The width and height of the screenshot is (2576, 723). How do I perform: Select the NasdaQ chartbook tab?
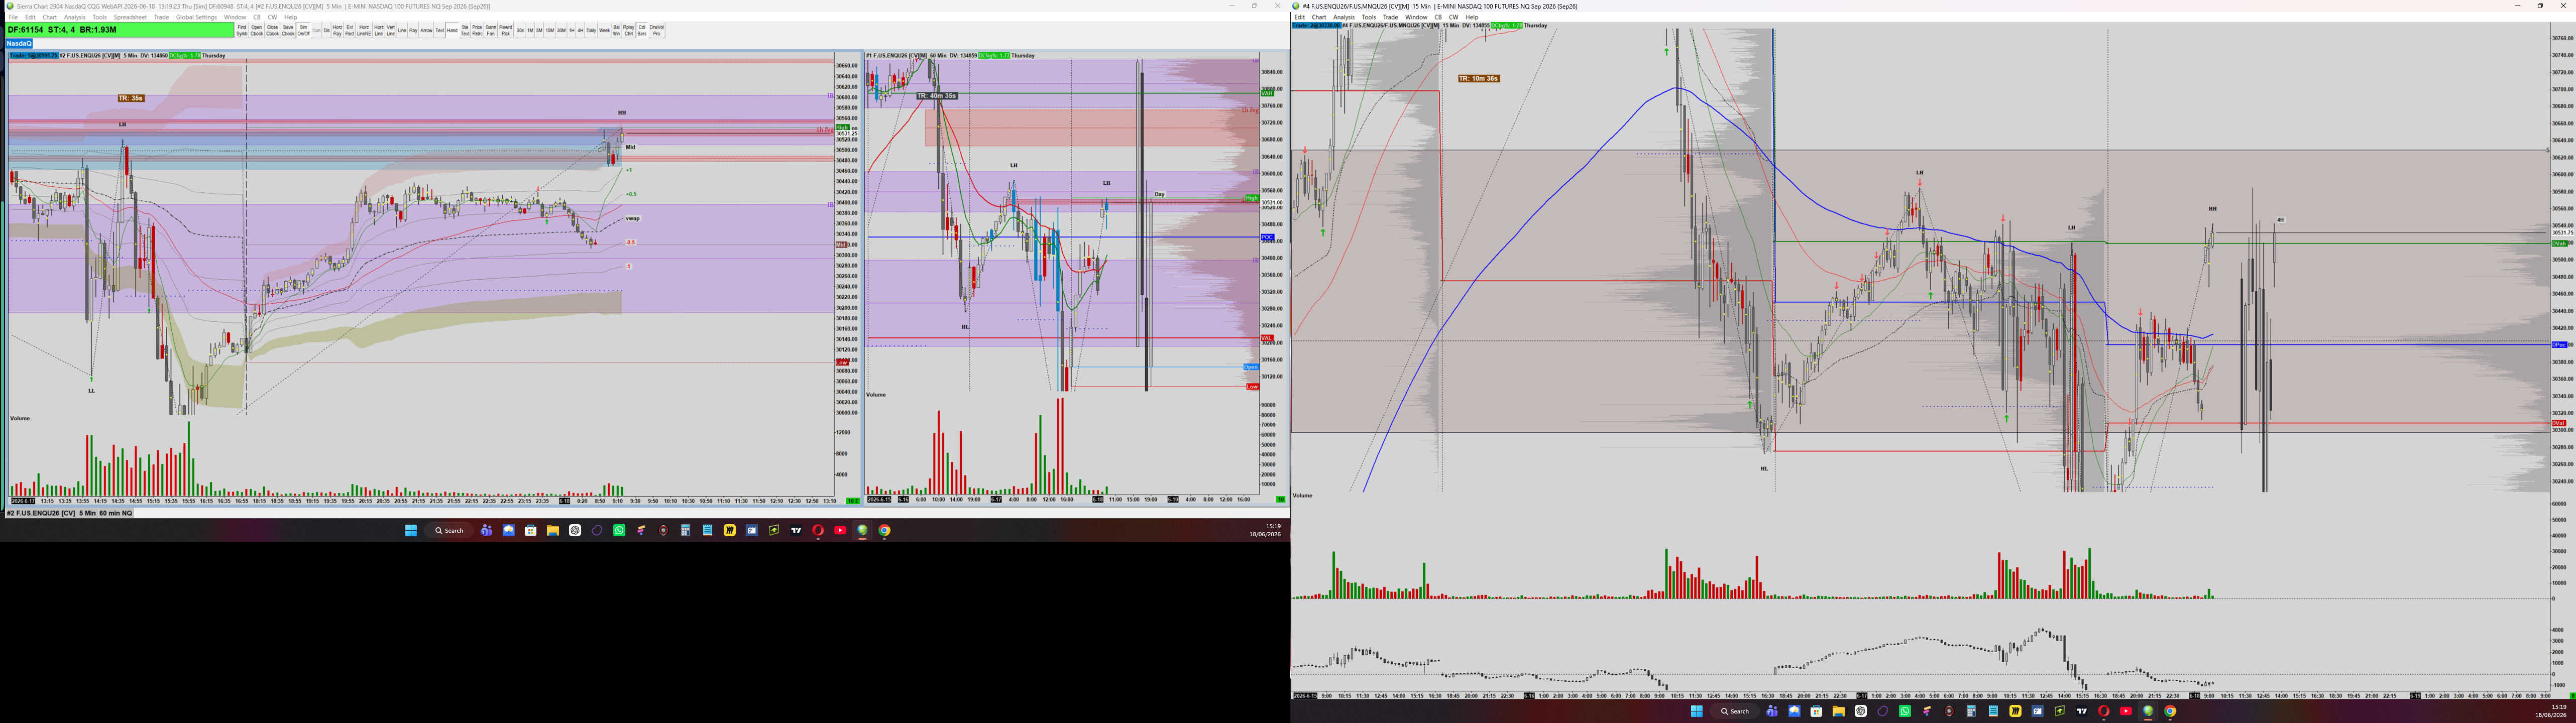[19, 44]
